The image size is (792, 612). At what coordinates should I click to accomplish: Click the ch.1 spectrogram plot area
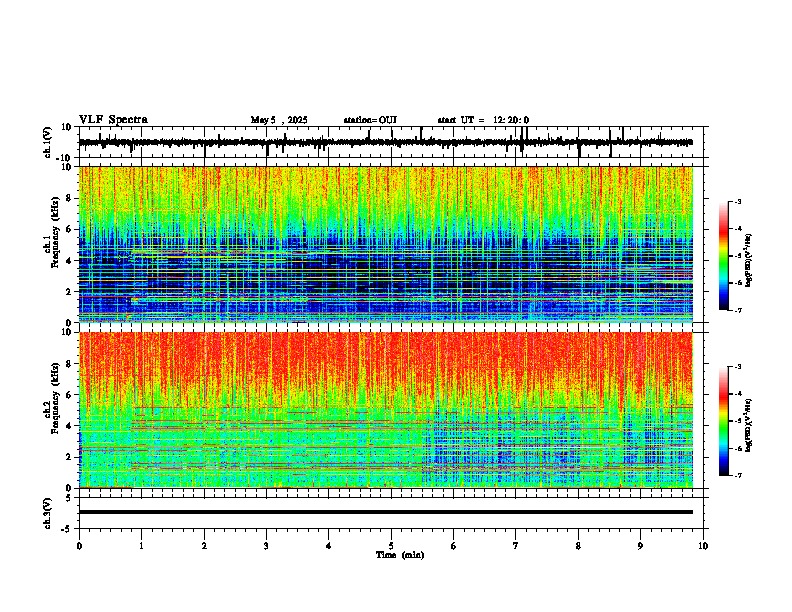385,244
